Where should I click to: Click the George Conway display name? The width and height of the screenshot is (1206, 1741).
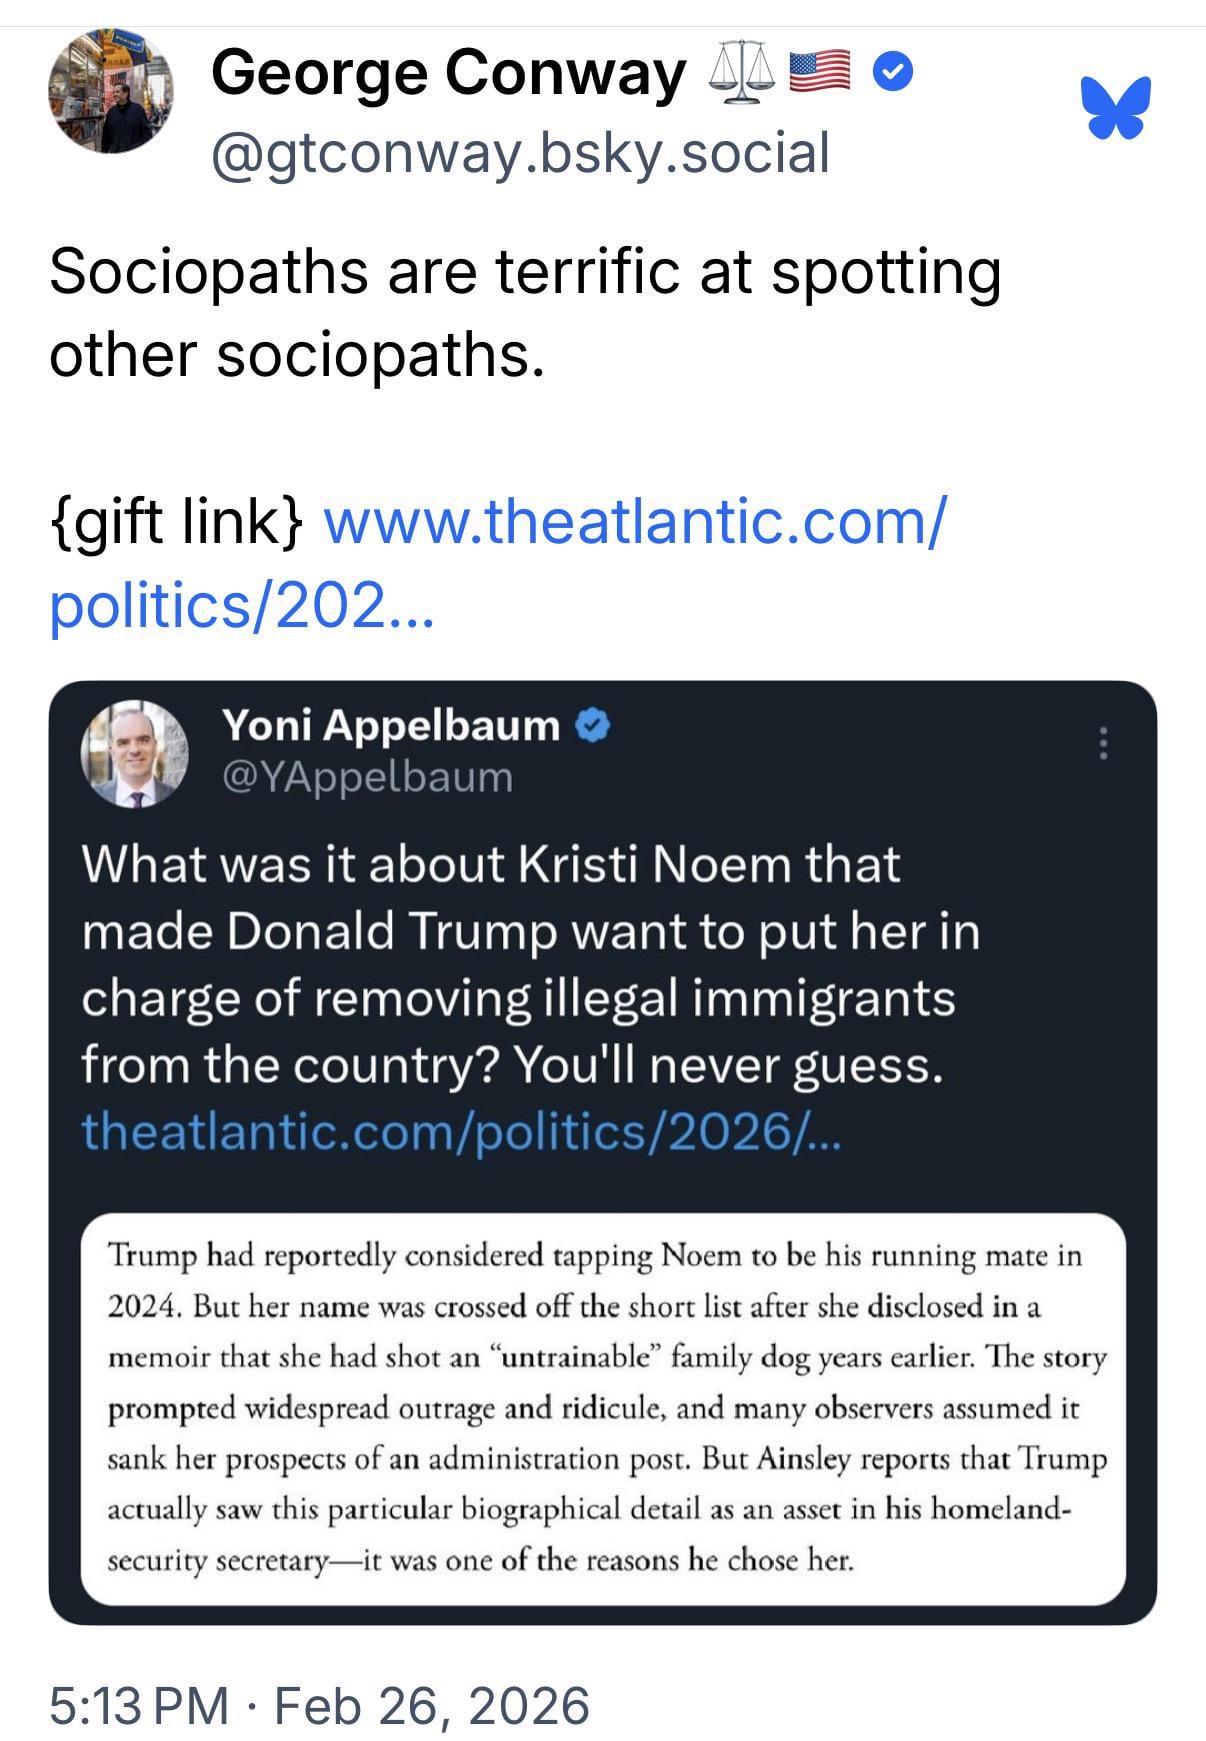pos(448,73)
